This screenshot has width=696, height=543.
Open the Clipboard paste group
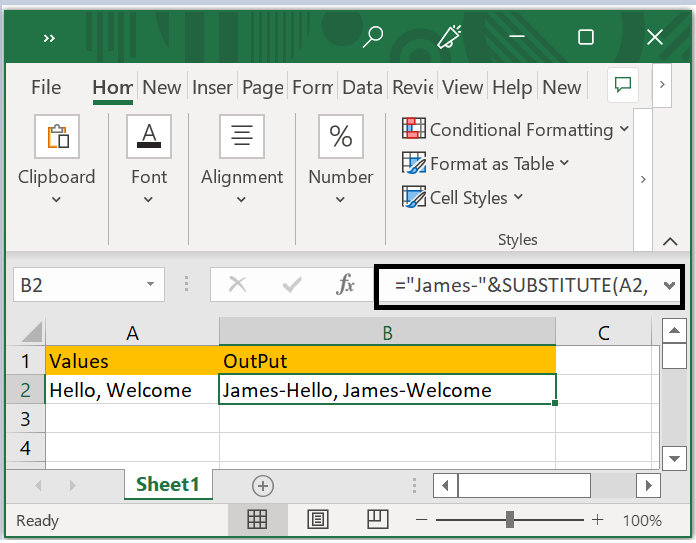(x=57, y=137)
